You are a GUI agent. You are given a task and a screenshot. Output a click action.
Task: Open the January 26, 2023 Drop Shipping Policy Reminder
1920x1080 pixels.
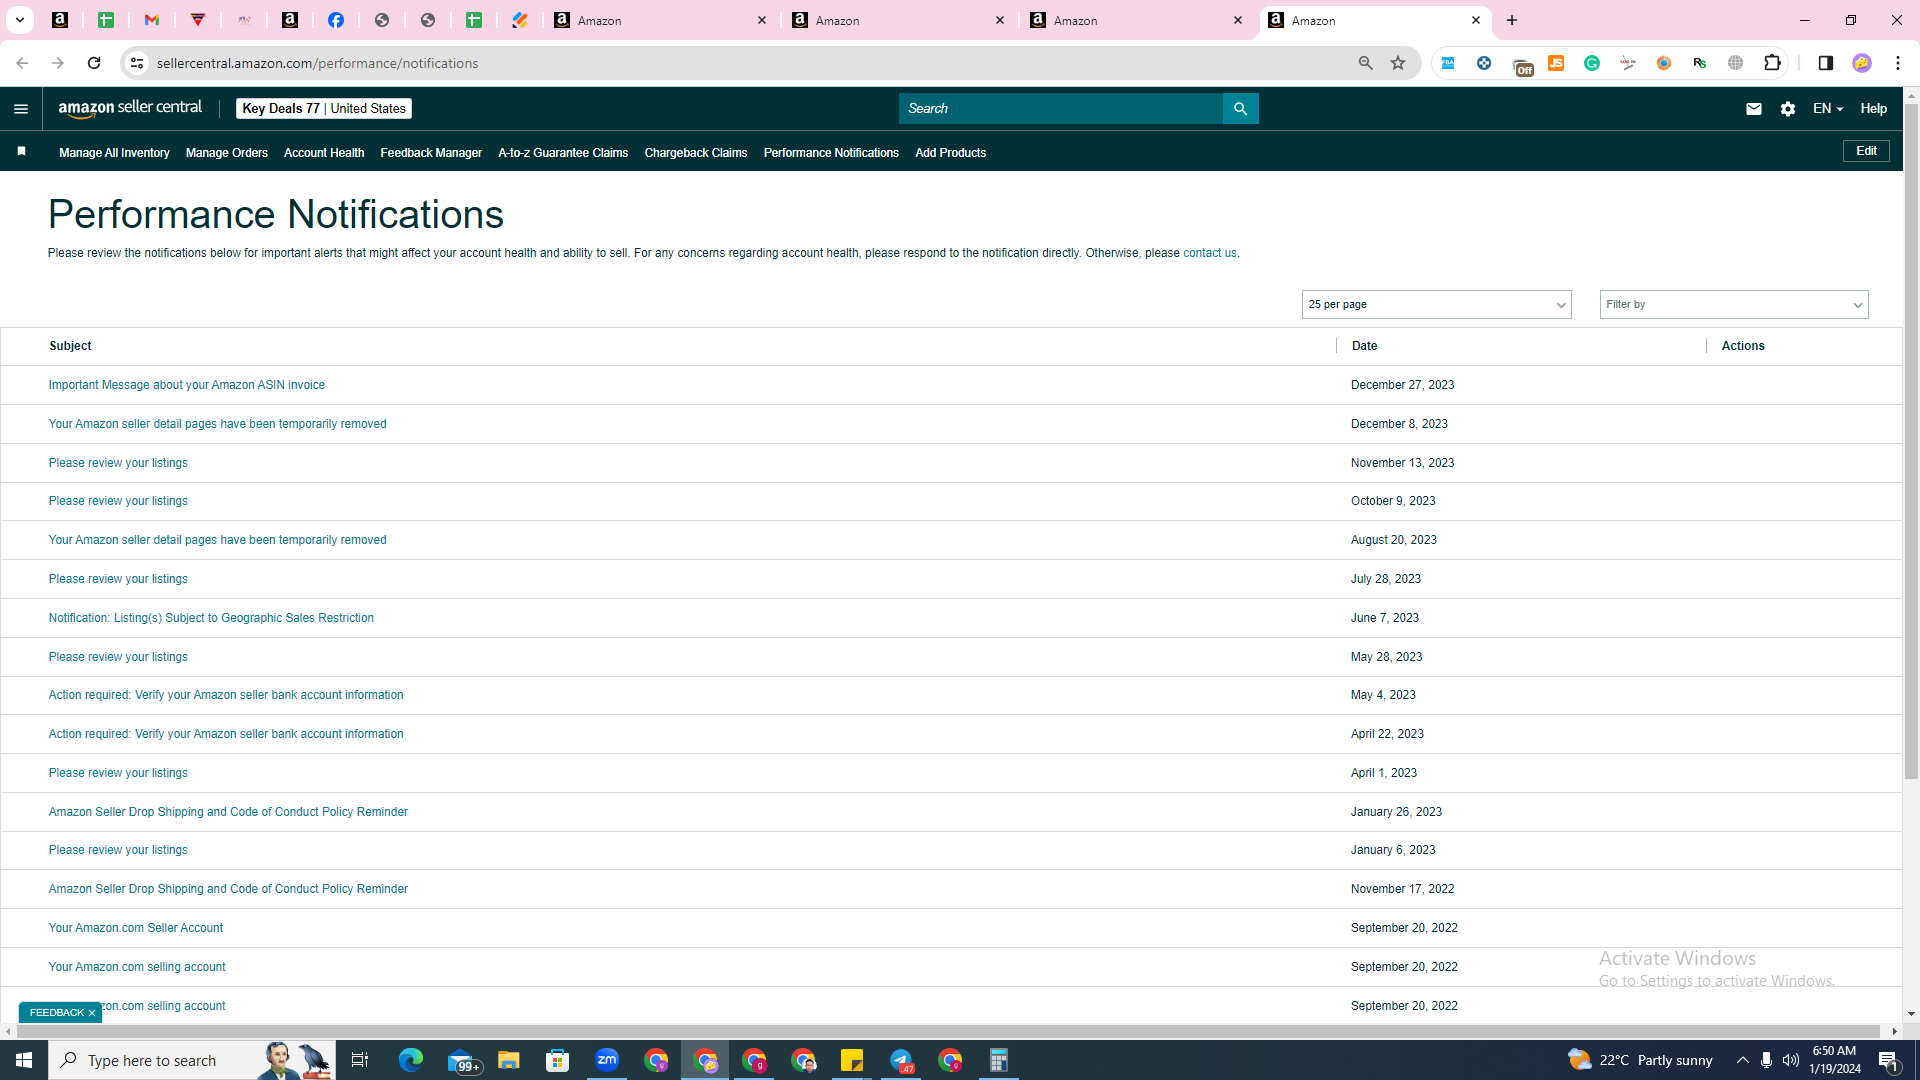(x=228, y=812)
